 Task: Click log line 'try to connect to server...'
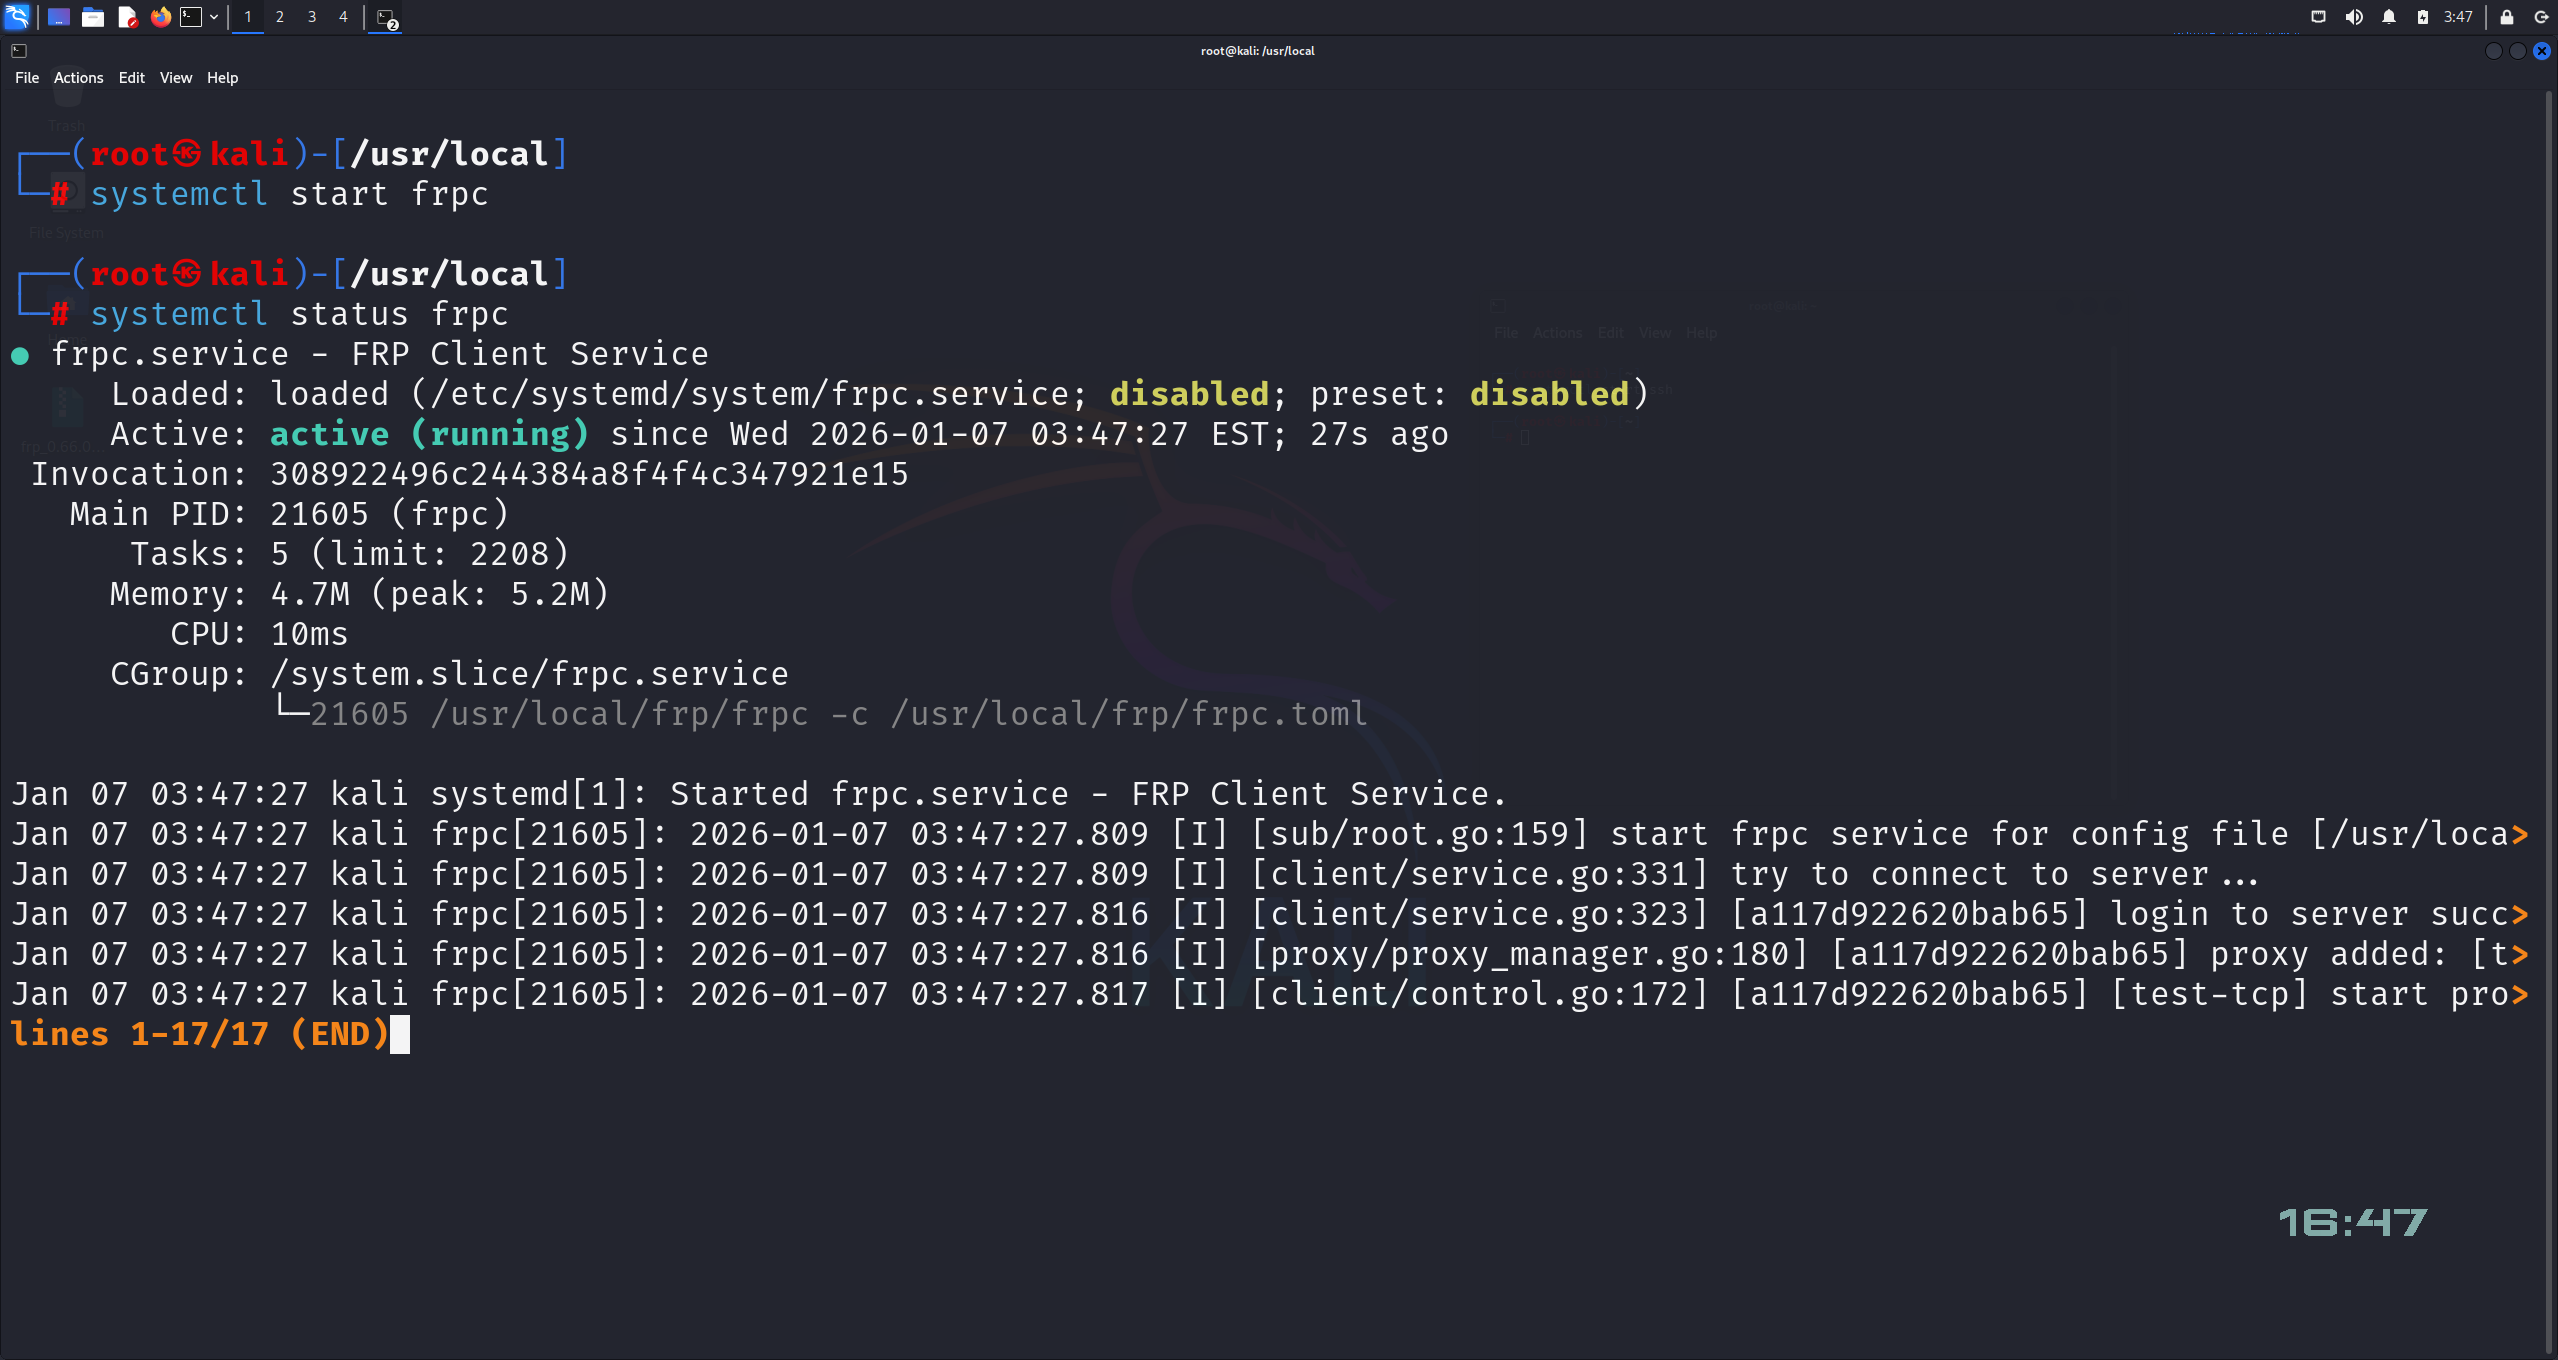click(x=1135, y=874)
